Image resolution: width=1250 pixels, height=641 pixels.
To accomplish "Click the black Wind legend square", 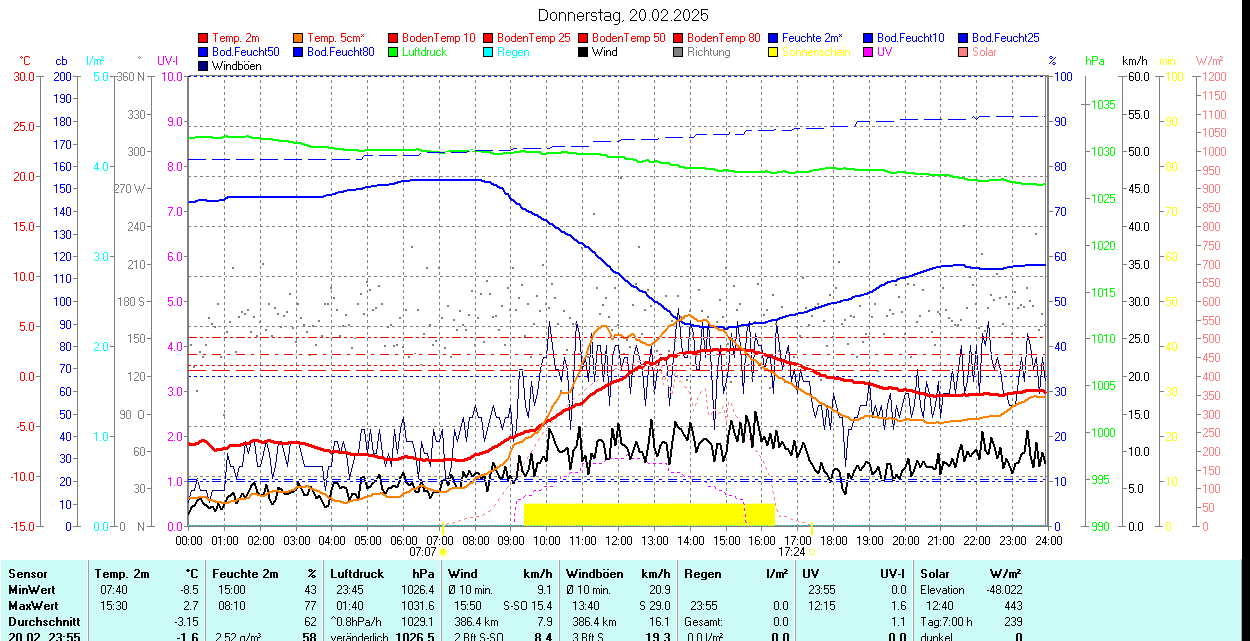I will [583, 52].
